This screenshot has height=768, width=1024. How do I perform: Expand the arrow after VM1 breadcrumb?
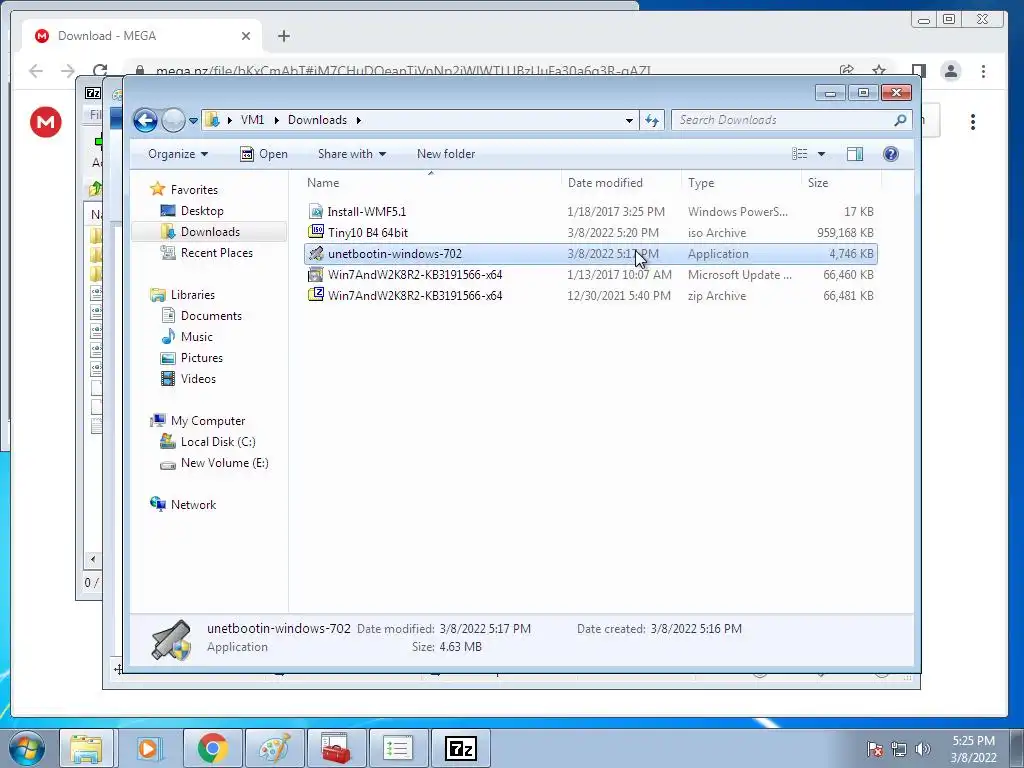pos(276,120)
